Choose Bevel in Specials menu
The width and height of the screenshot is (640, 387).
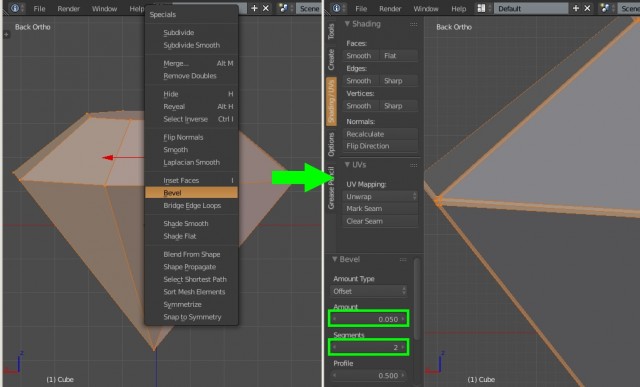(x=191, y=193)
